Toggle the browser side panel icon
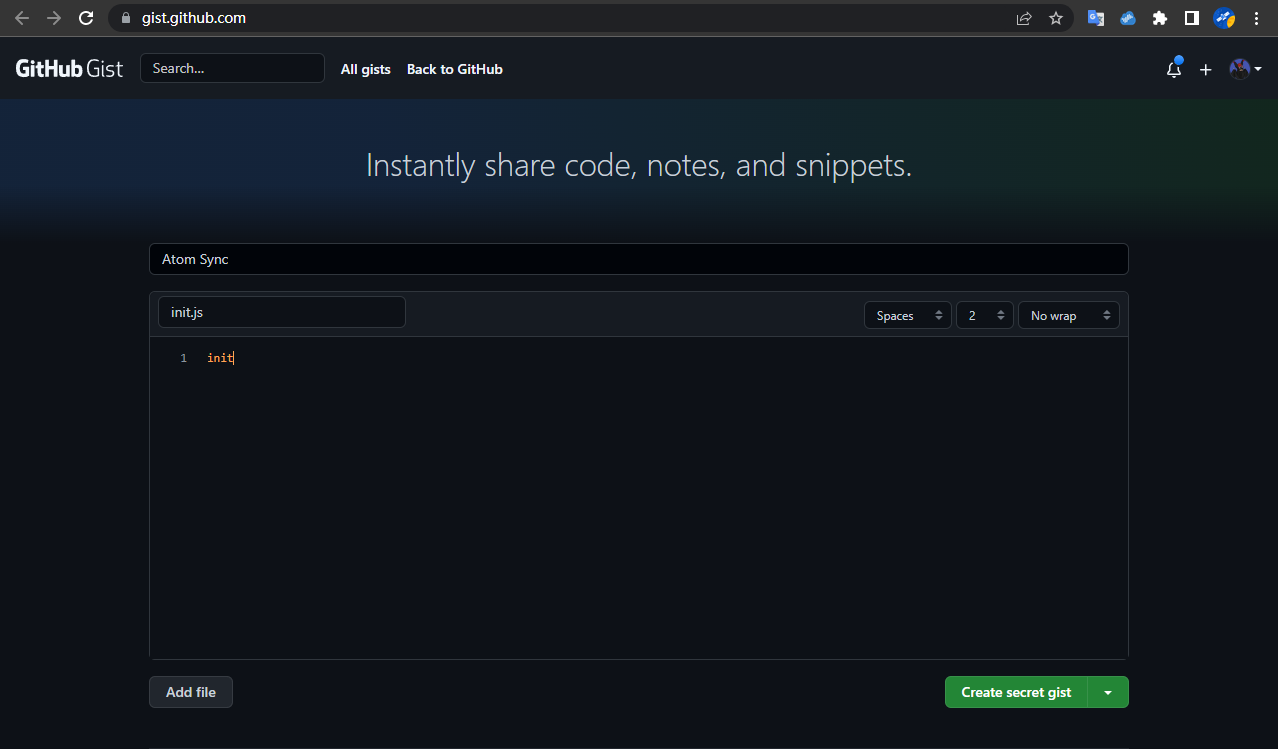 (x=1192, y=18)
